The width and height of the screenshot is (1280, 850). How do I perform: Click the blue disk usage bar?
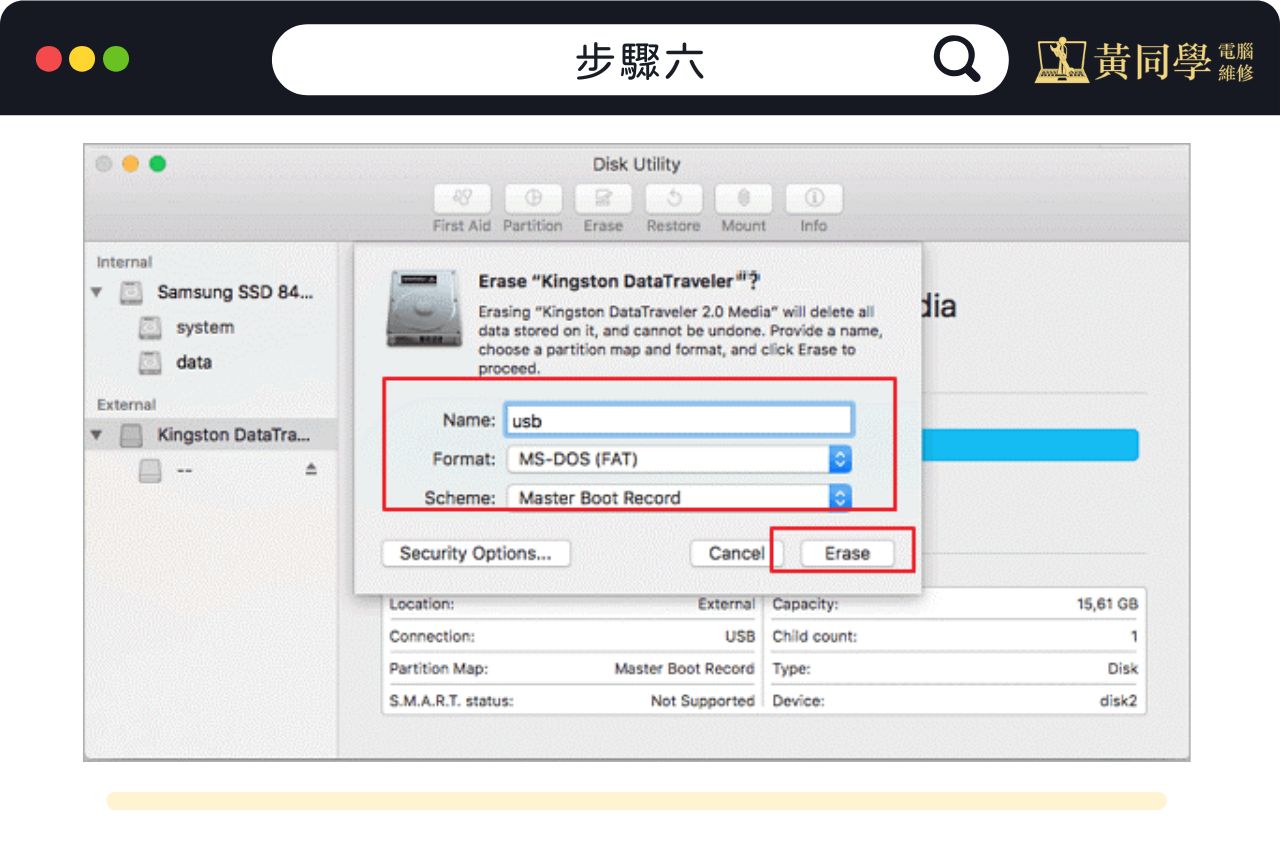(1030, 445)
